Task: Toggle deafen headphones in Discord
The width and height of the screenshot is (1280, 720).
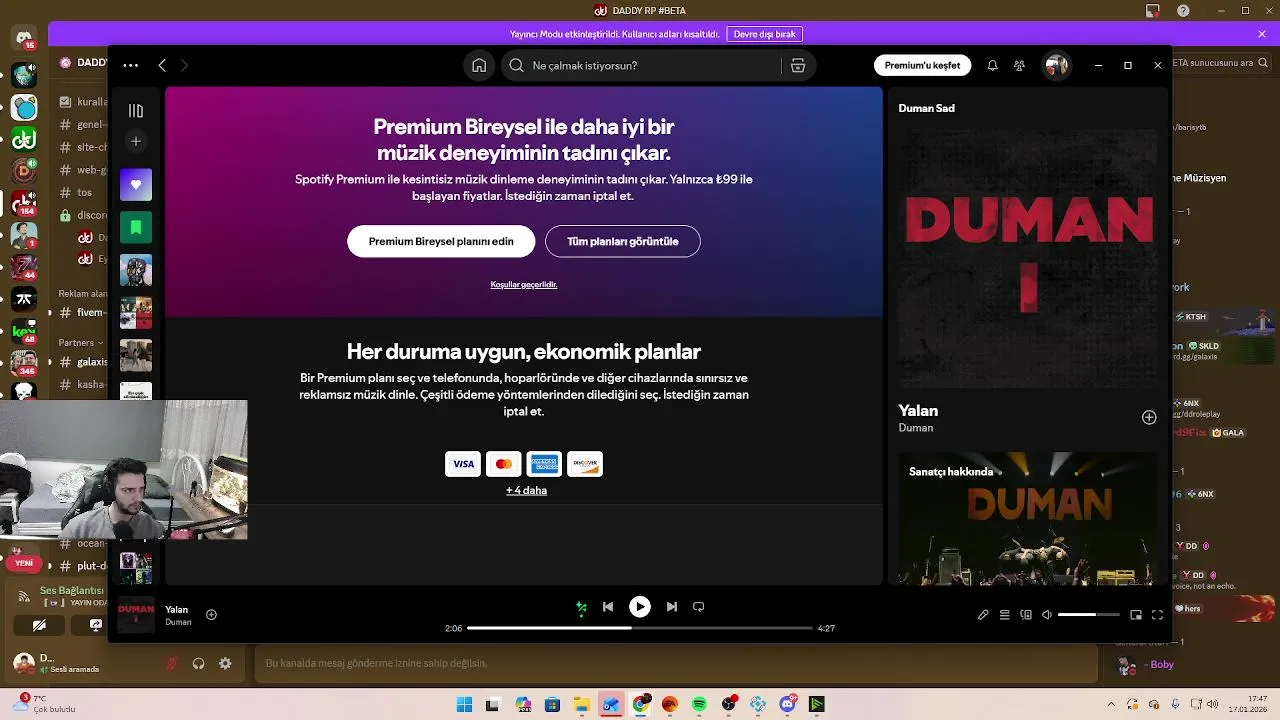Action: tap(198, 663)
